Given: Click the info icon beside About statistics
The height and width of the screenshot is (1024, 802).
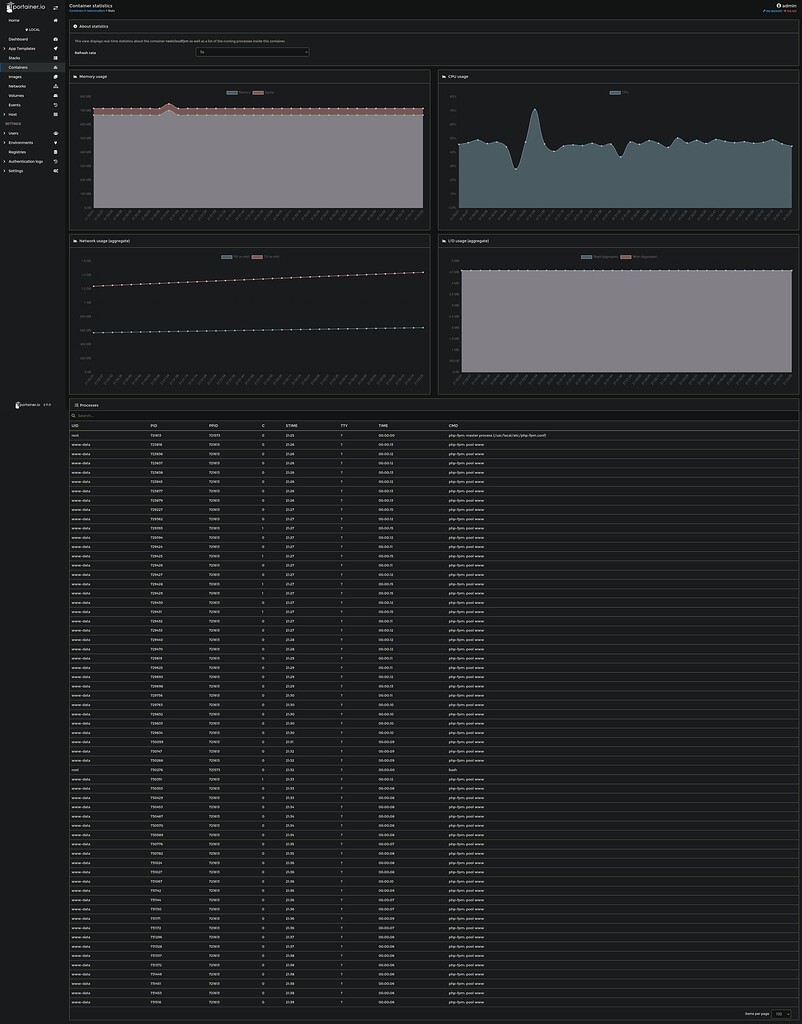Looking at the screenshot, I should [75, 26].
